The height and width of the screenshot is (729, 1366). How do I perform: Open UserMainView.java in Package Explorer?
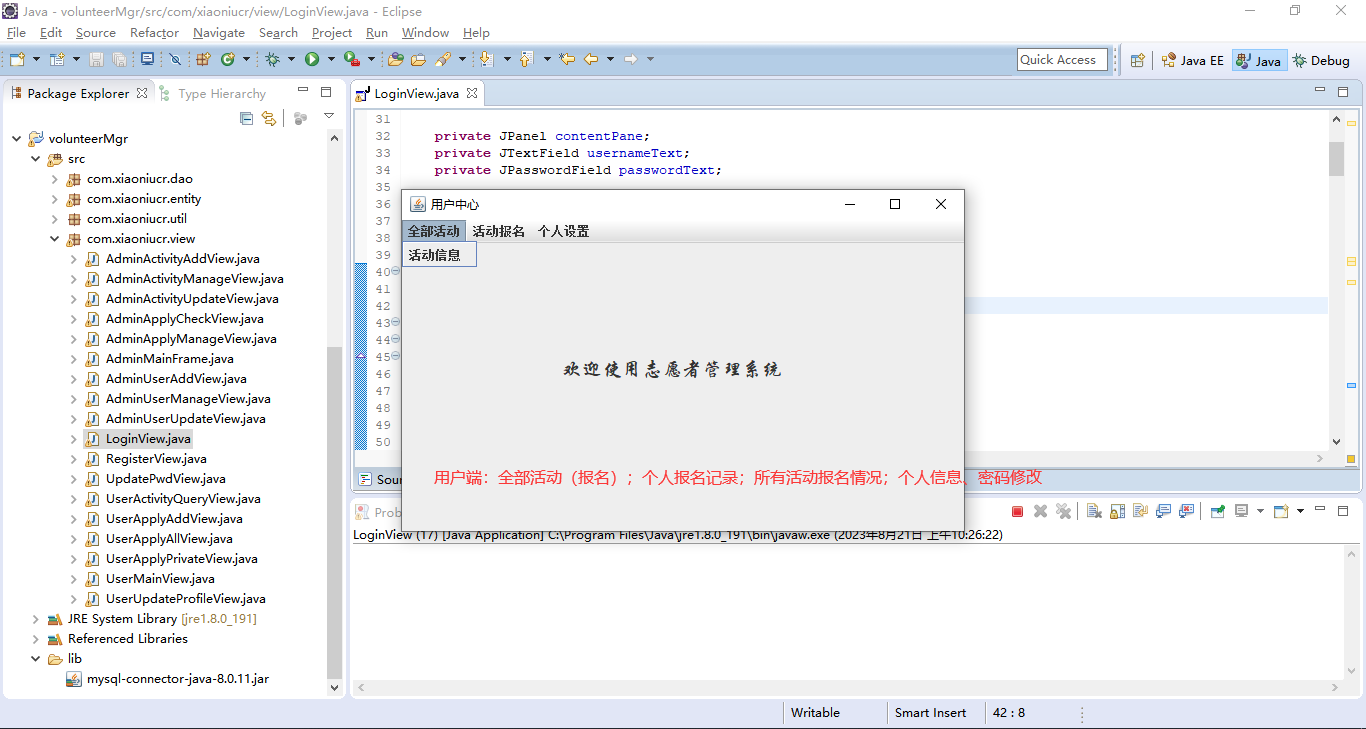pos(160,579)
